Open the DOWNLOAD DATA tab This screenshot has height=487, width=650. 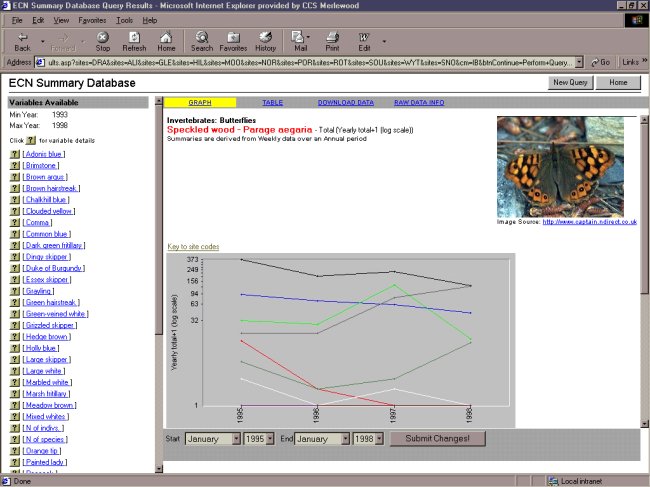point(345,102)
